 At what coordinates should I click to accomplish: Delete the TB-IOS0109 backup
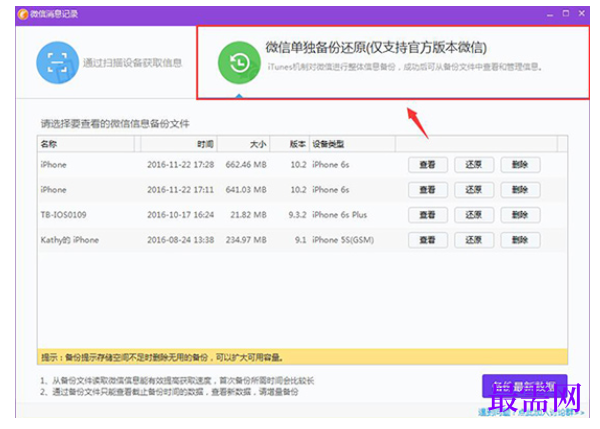520,215
